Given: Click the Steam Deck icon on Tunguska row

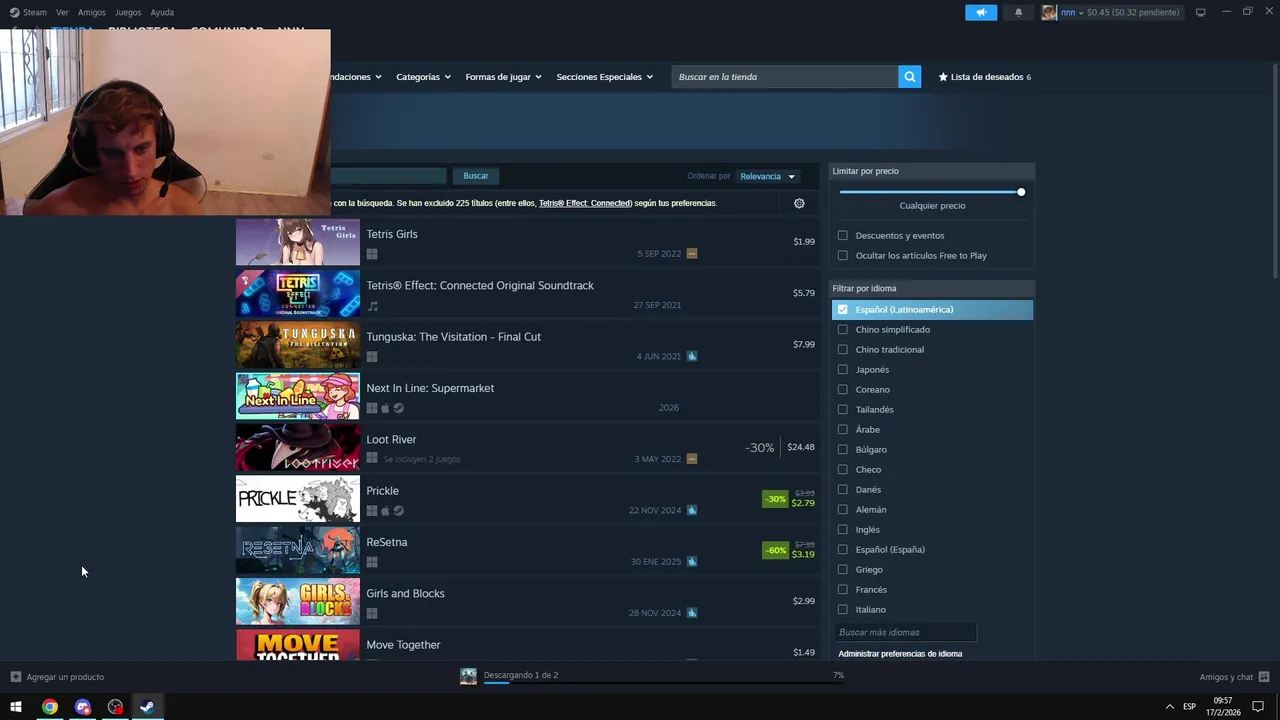Looking at the screenshot, I should click(692, 356).
